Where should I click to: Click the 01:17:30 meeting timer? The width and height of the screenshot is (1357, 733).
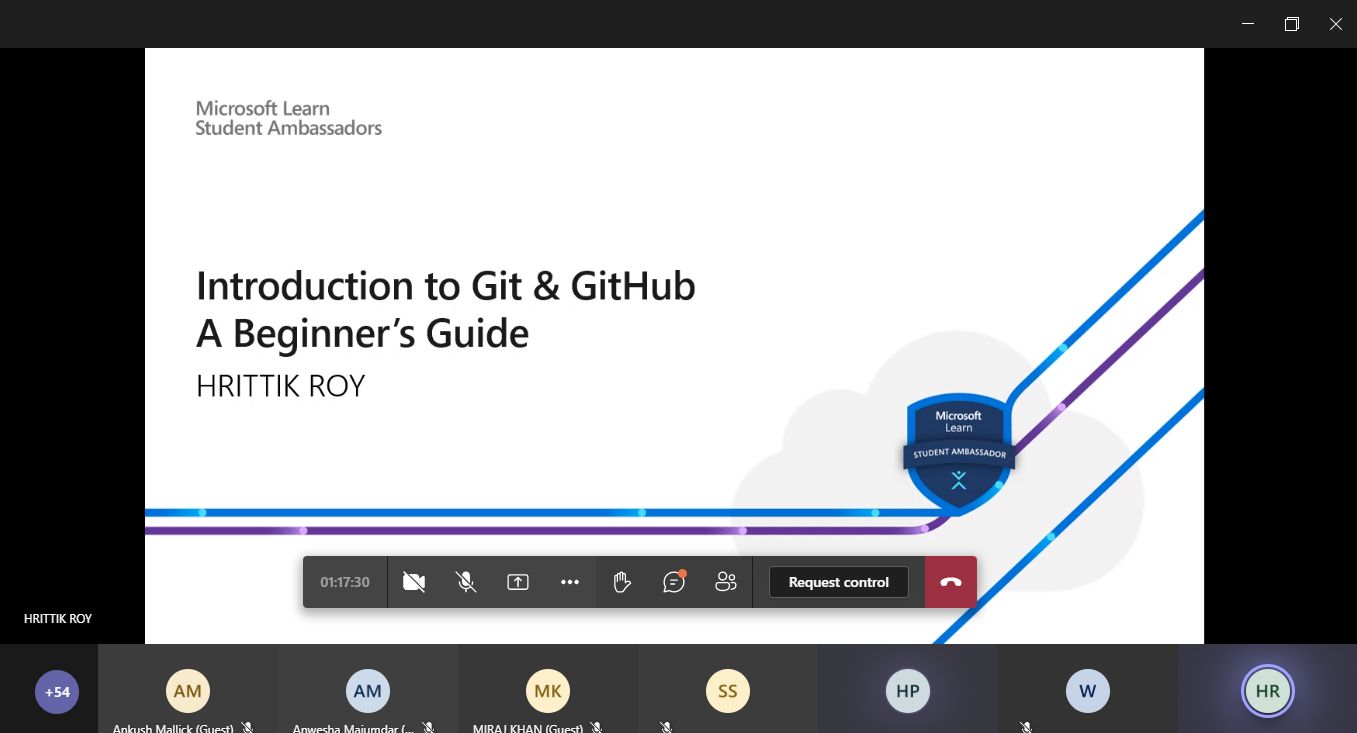345,582
